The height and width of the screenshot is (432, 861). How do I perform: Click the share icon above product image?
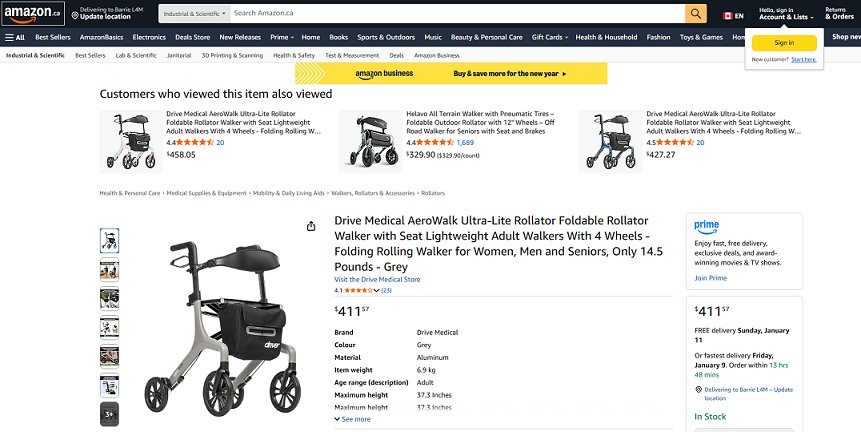pyautogui.click(x=311, y=226)
